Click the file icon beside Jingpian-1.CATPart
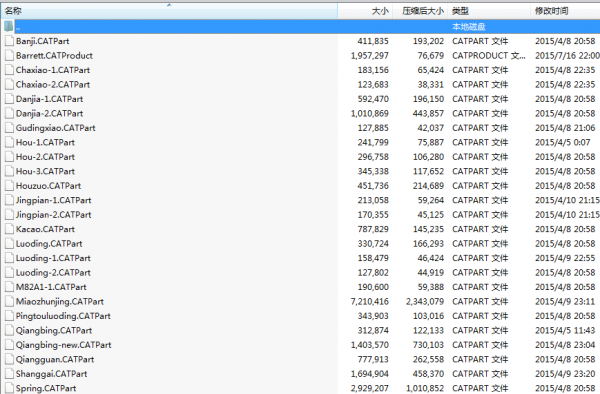 pyautogui.click(x=9, y=200)
